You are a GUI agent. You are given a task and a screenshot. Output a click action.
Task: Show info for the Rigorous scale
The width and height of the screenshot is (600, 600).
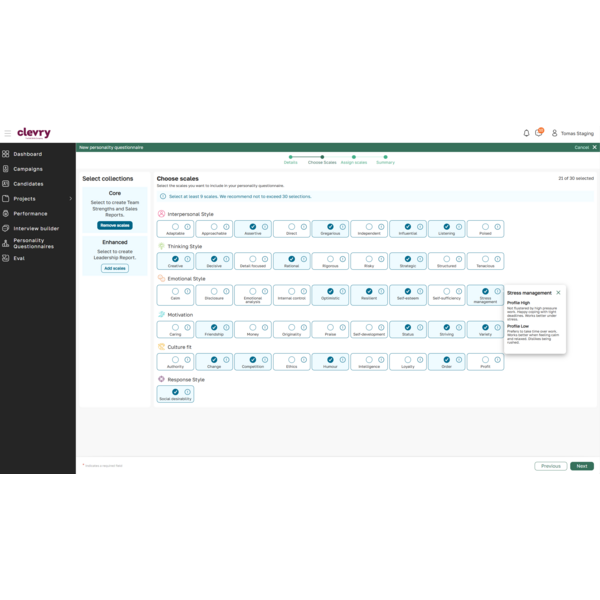pyautogui.click(x=342, y=259)
